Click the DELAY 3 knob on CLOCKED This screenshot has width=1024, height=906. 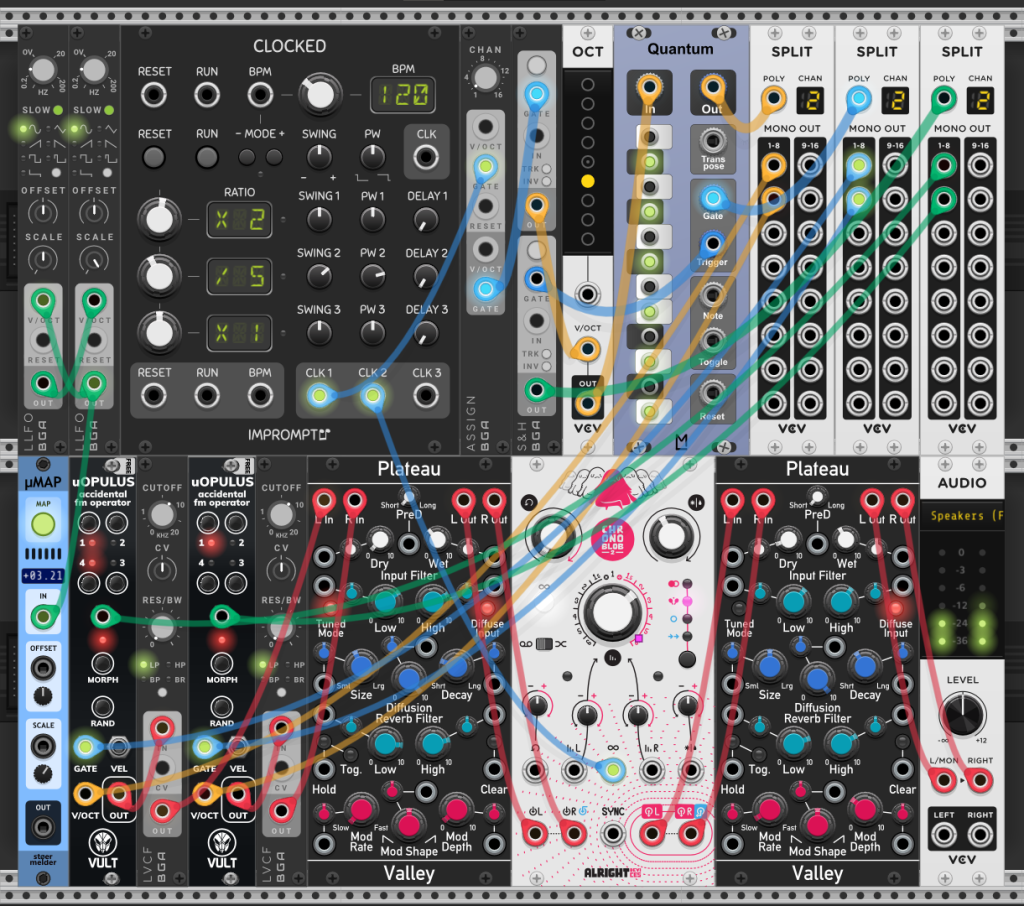(x=426, y=333)
